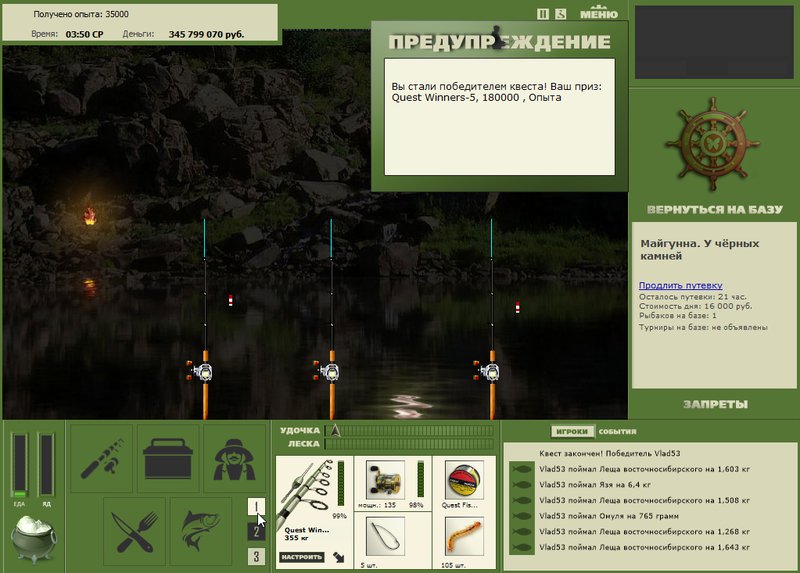
Task: Click the event row with 1,508 кг
Action: pos(644,501)
